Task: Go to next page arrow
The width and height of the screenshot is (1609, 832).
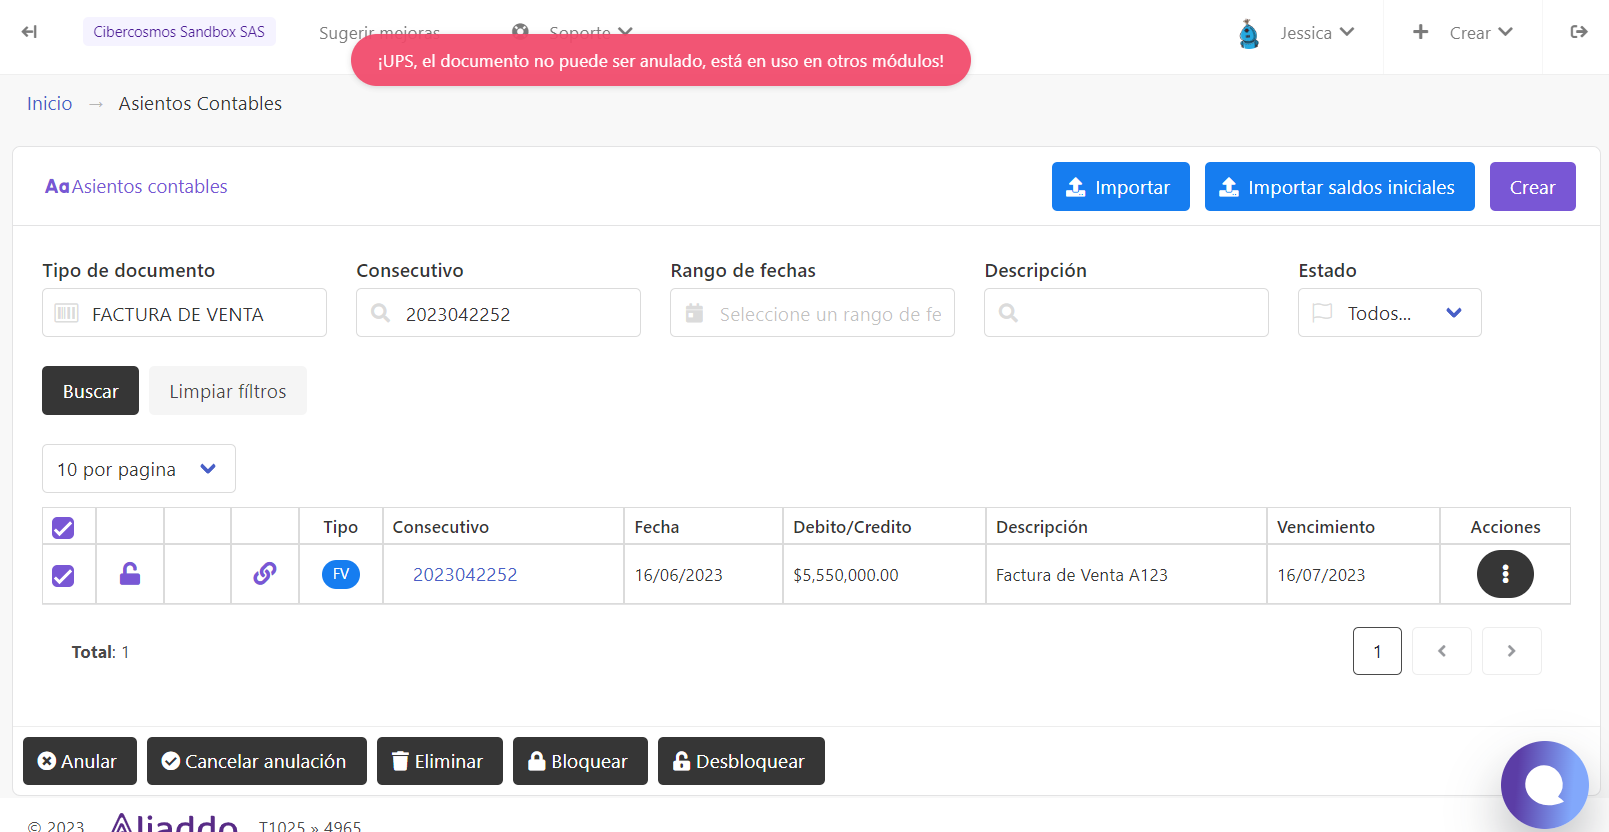Action: (x=1511, y=651)
